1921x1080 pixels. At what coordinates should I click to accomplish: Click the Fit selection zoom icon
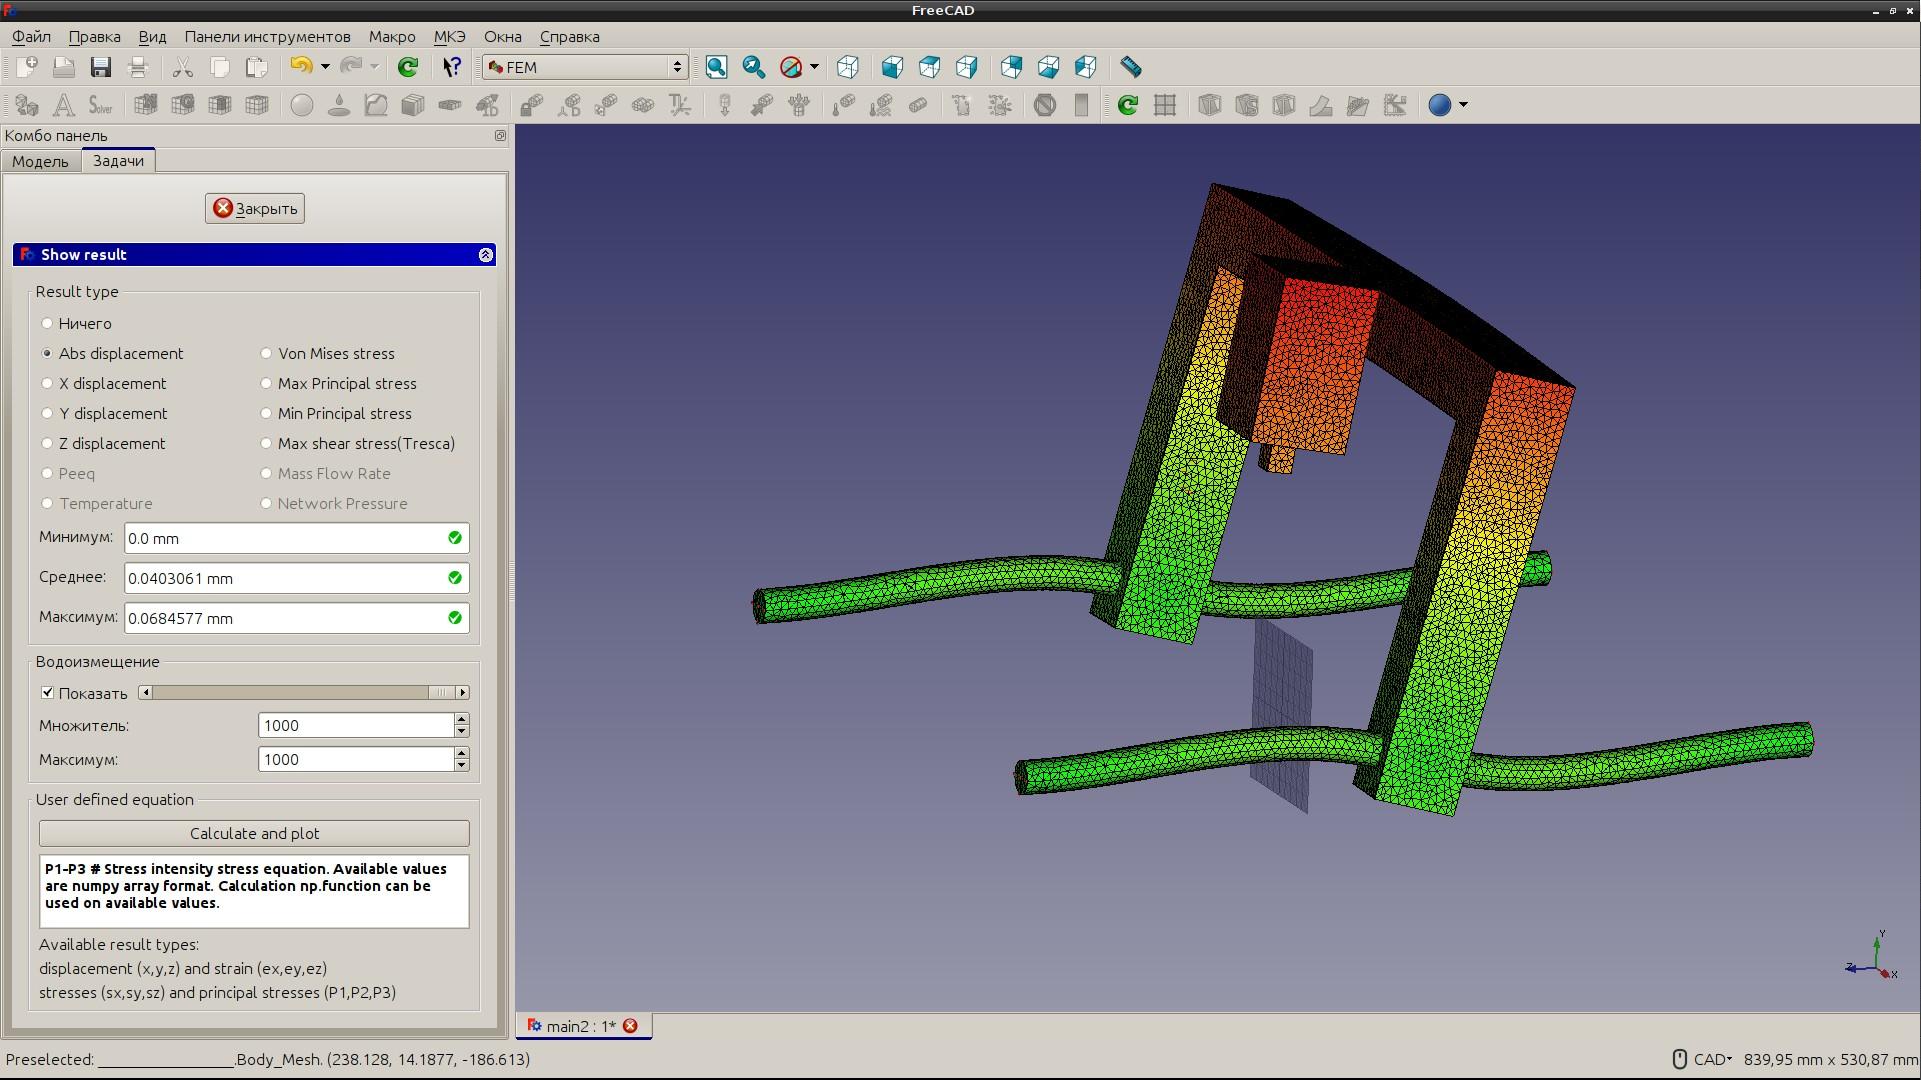754,67
